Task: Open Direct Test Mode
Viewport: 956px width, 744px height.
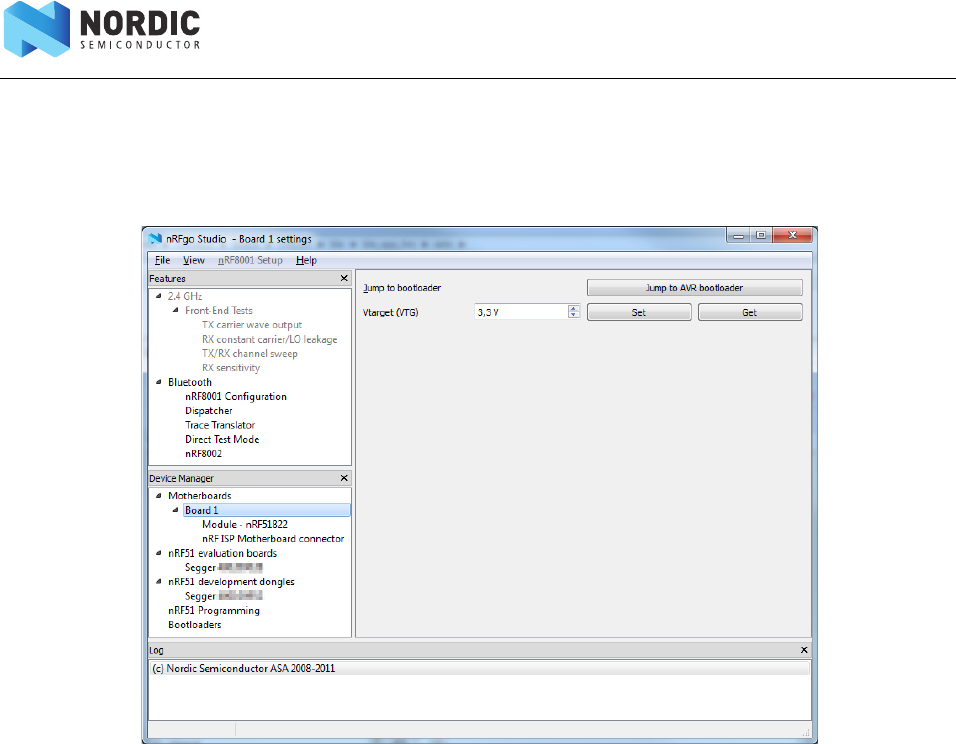Action: click(222, 440)
